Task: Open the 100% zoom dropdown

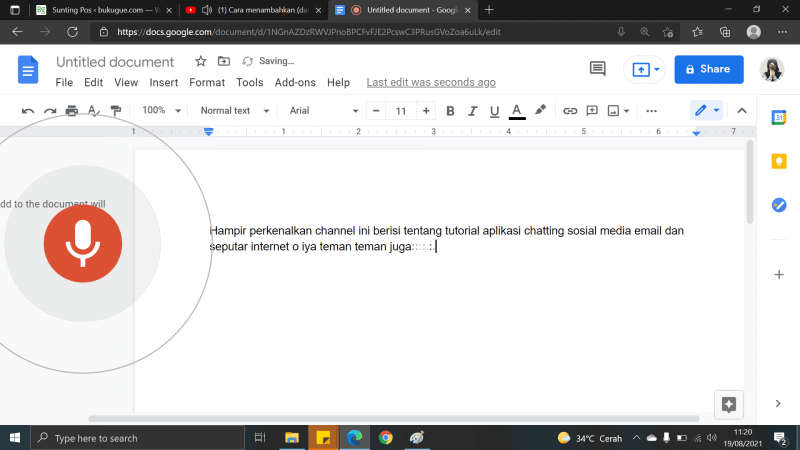Action: click(x=161, y=110)
